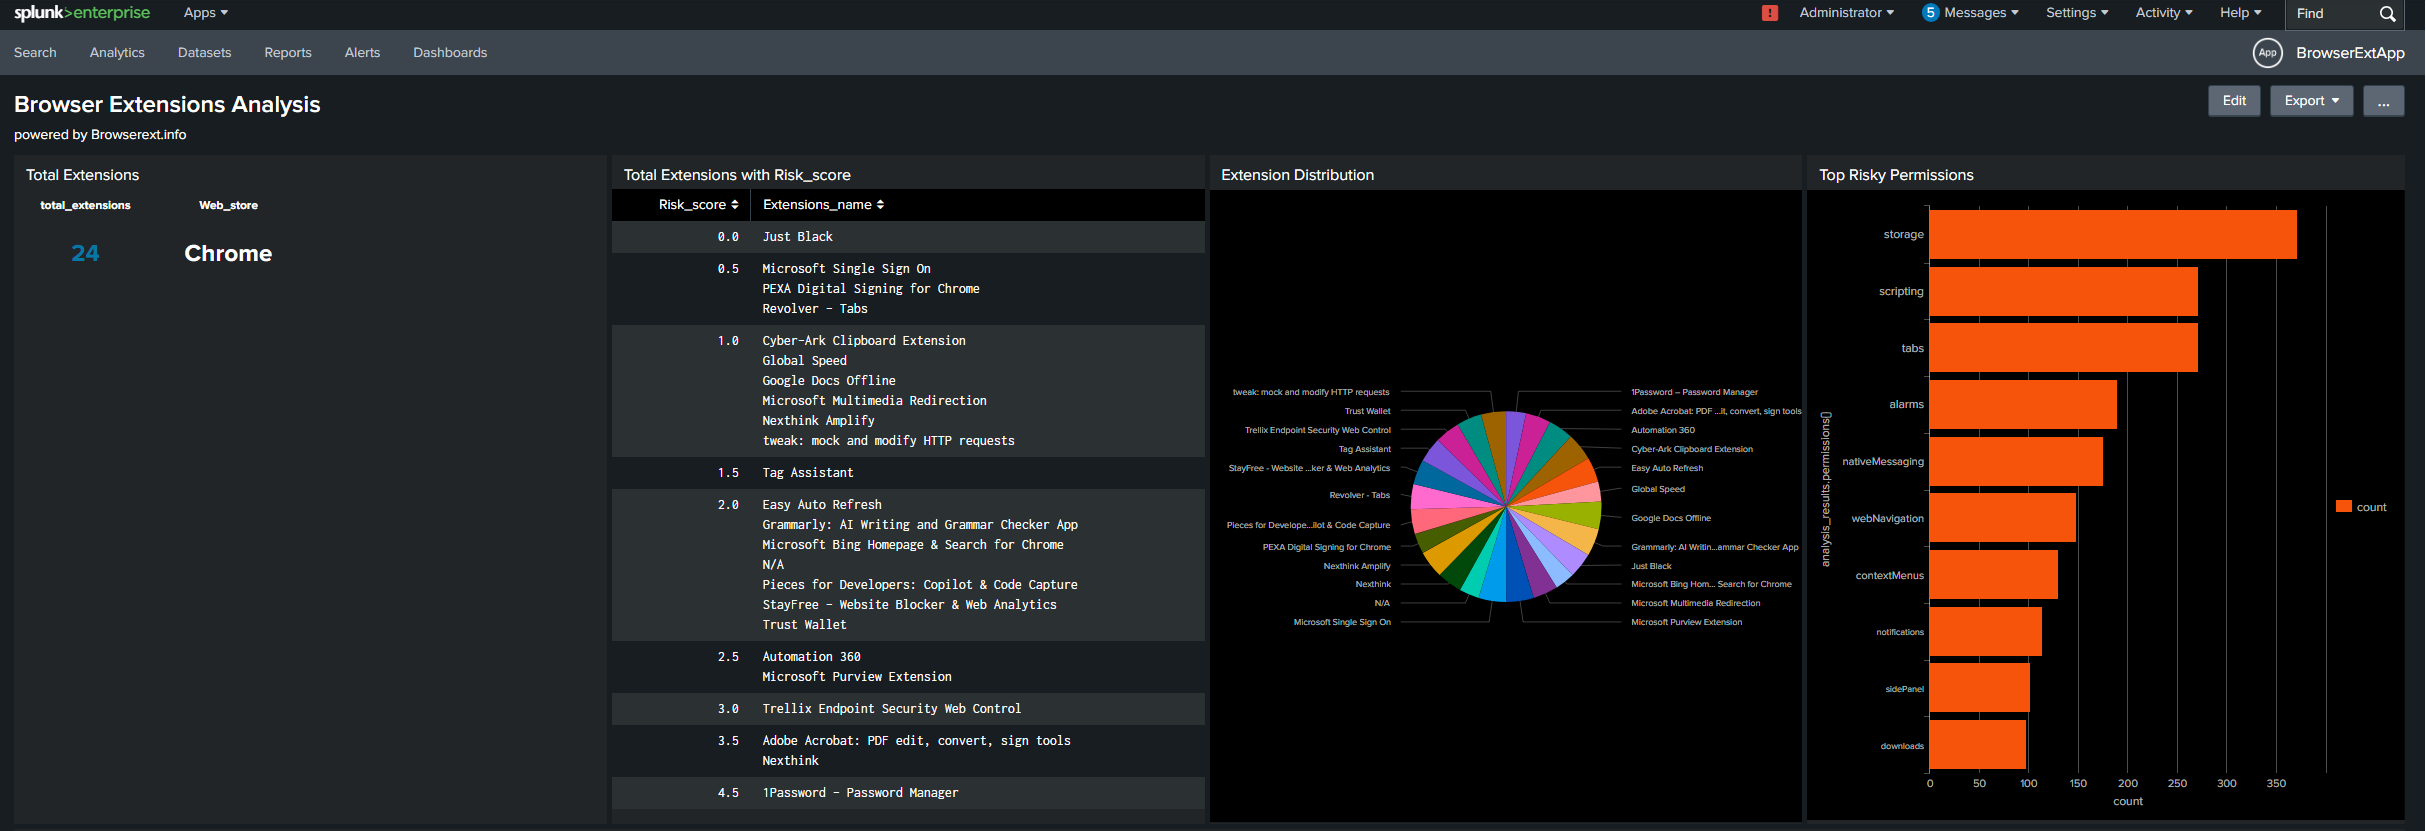The height and width of the screenshot is (831, 2426).
Task: Open the Analytics tab
Action: coord(117,53)
